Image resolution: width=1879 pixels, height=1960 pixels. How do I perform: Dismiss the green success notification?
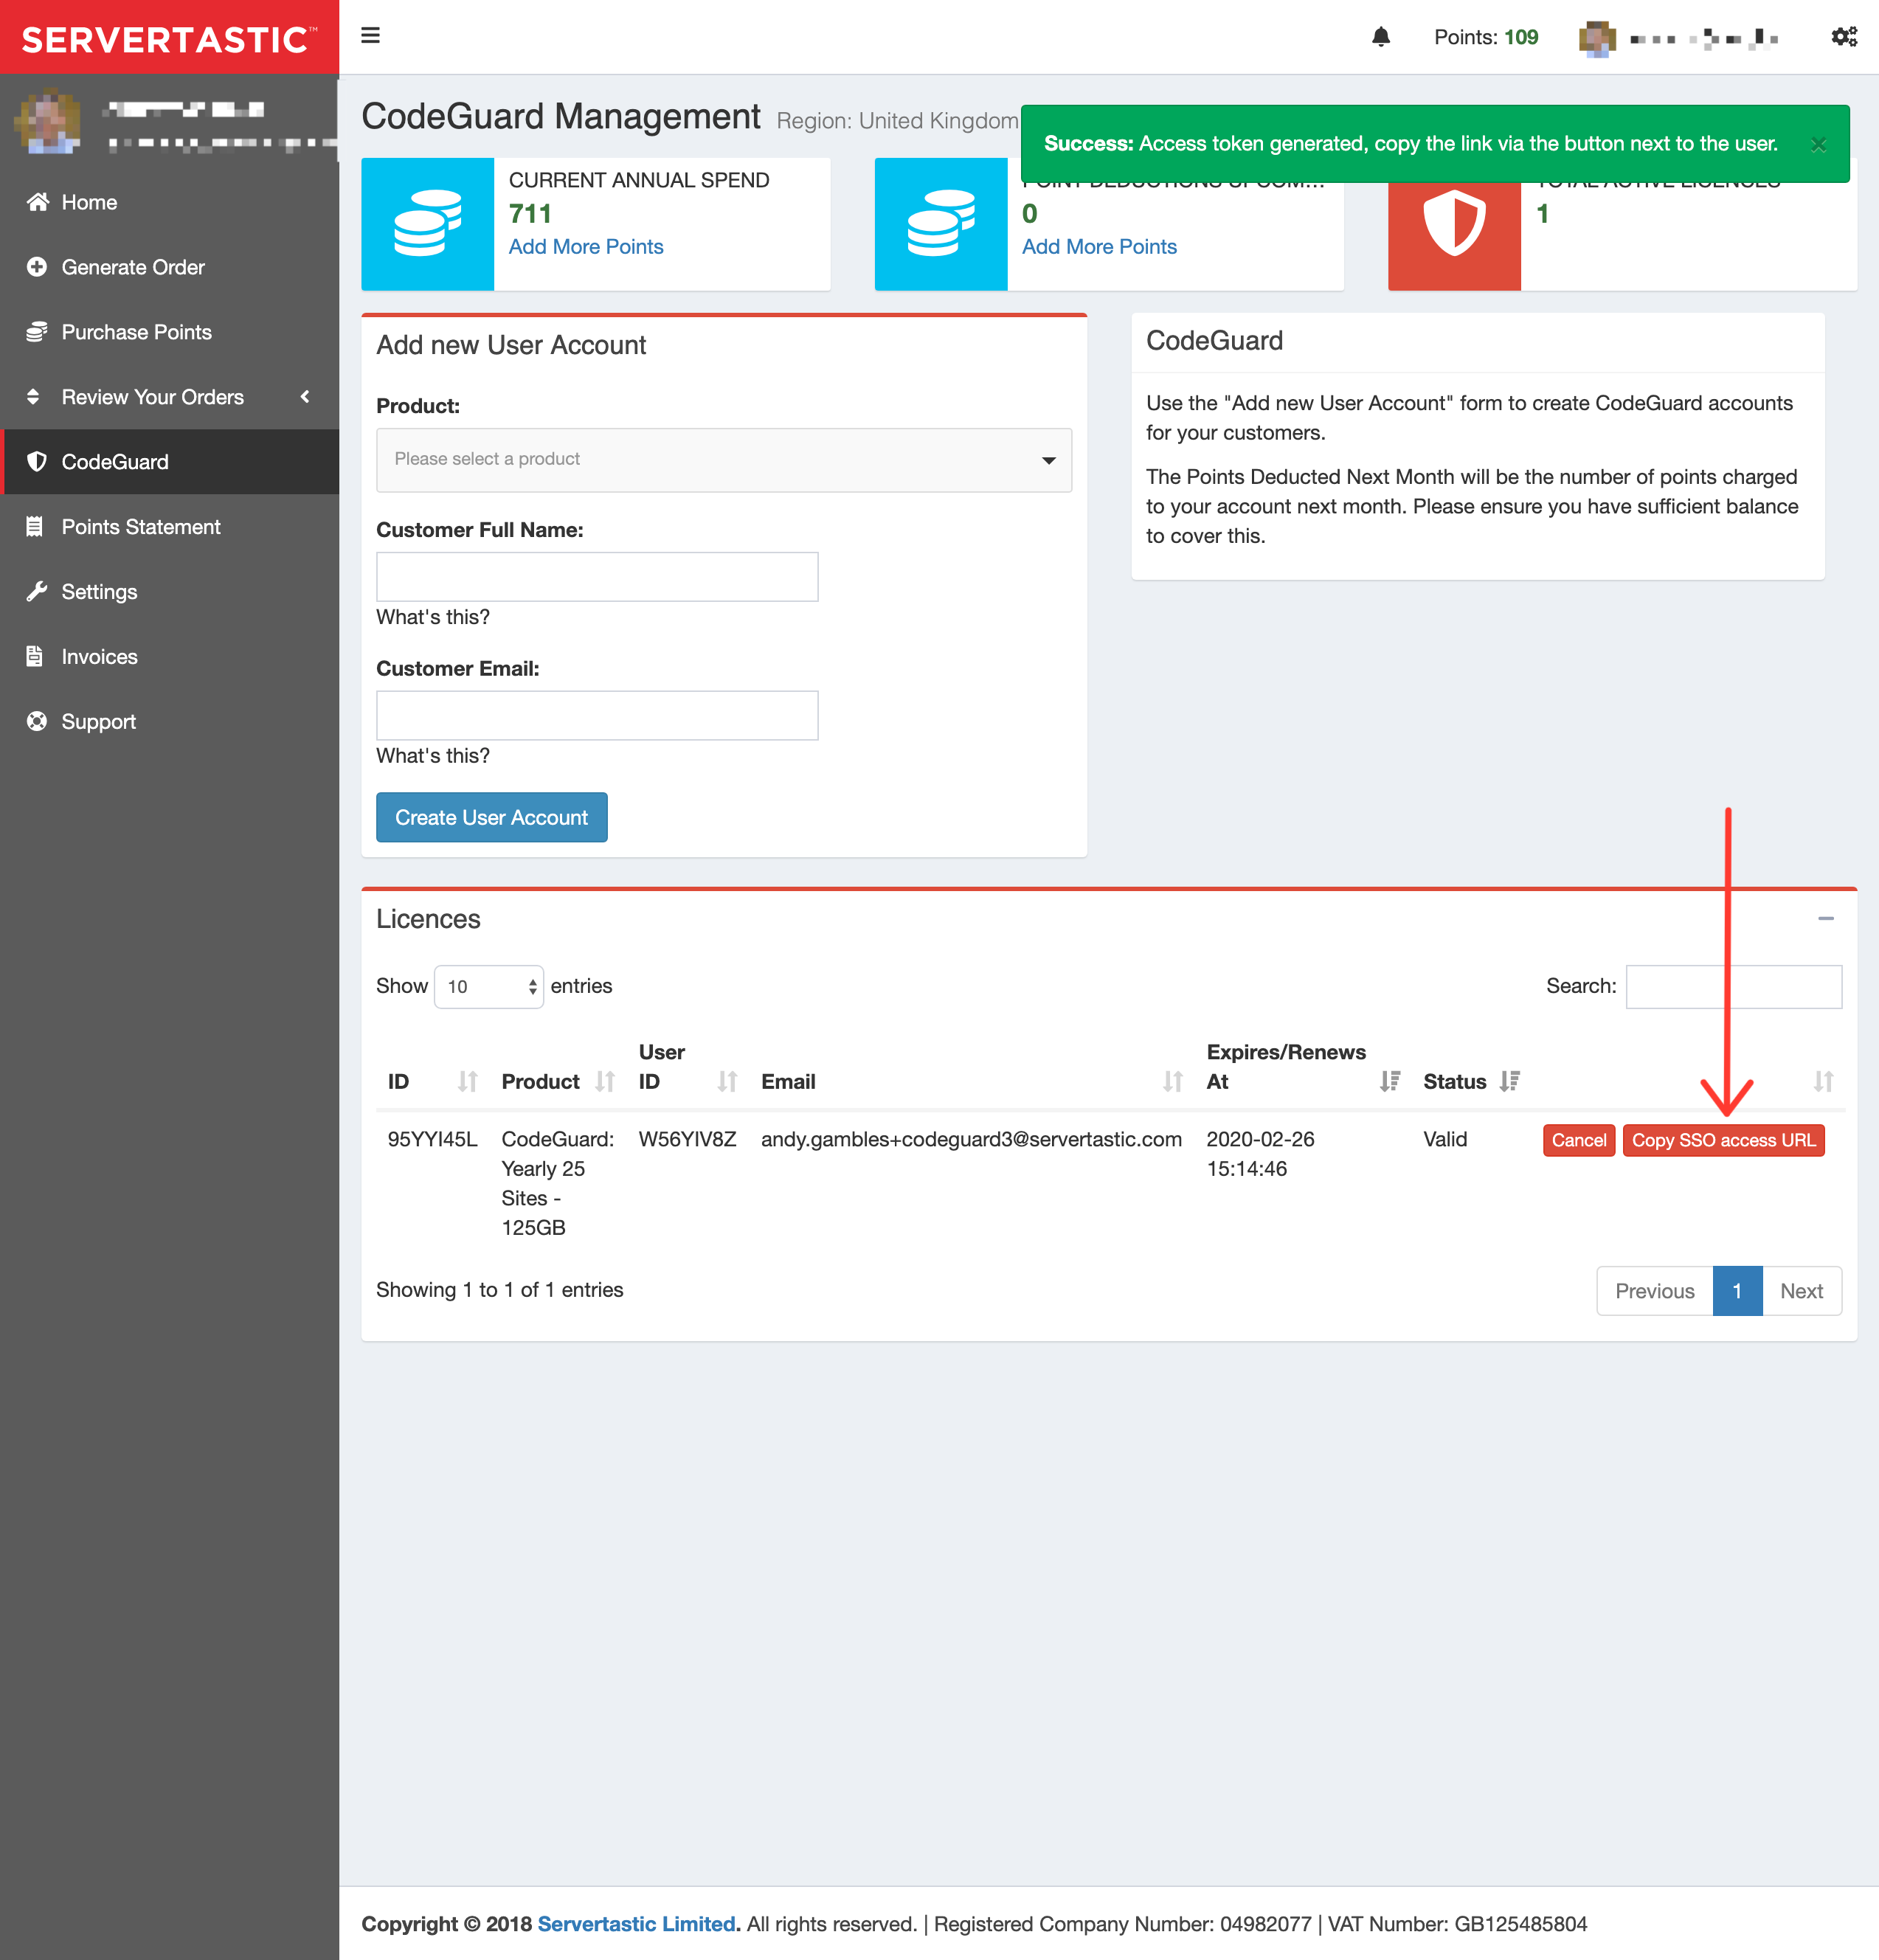(x=1818, y=144)
